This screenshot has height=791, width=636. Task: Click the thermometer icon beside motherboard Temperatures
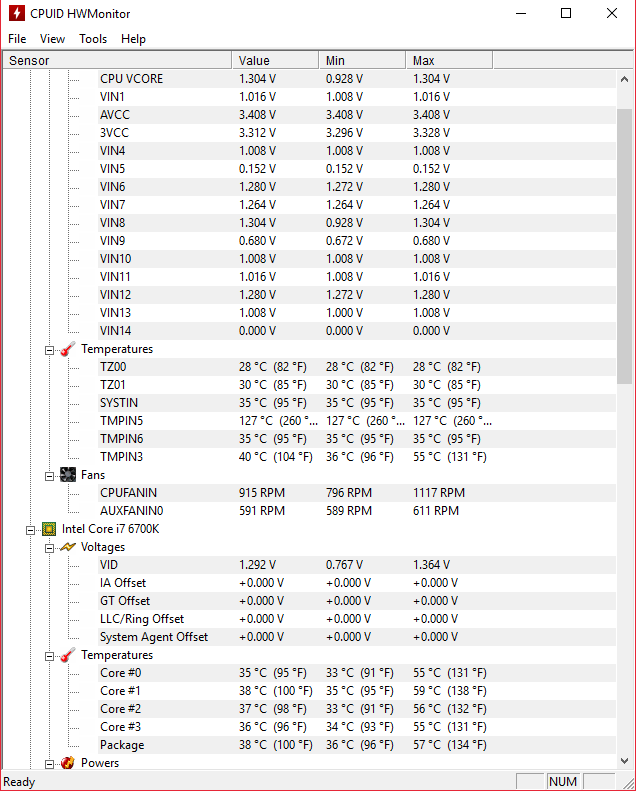(x=68, y=349)
